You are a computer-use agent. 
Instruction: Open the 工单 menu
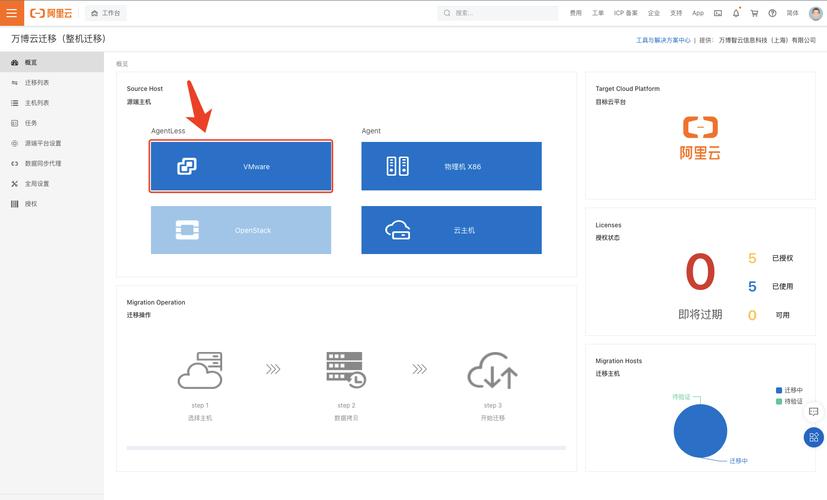tap(598, 13)
